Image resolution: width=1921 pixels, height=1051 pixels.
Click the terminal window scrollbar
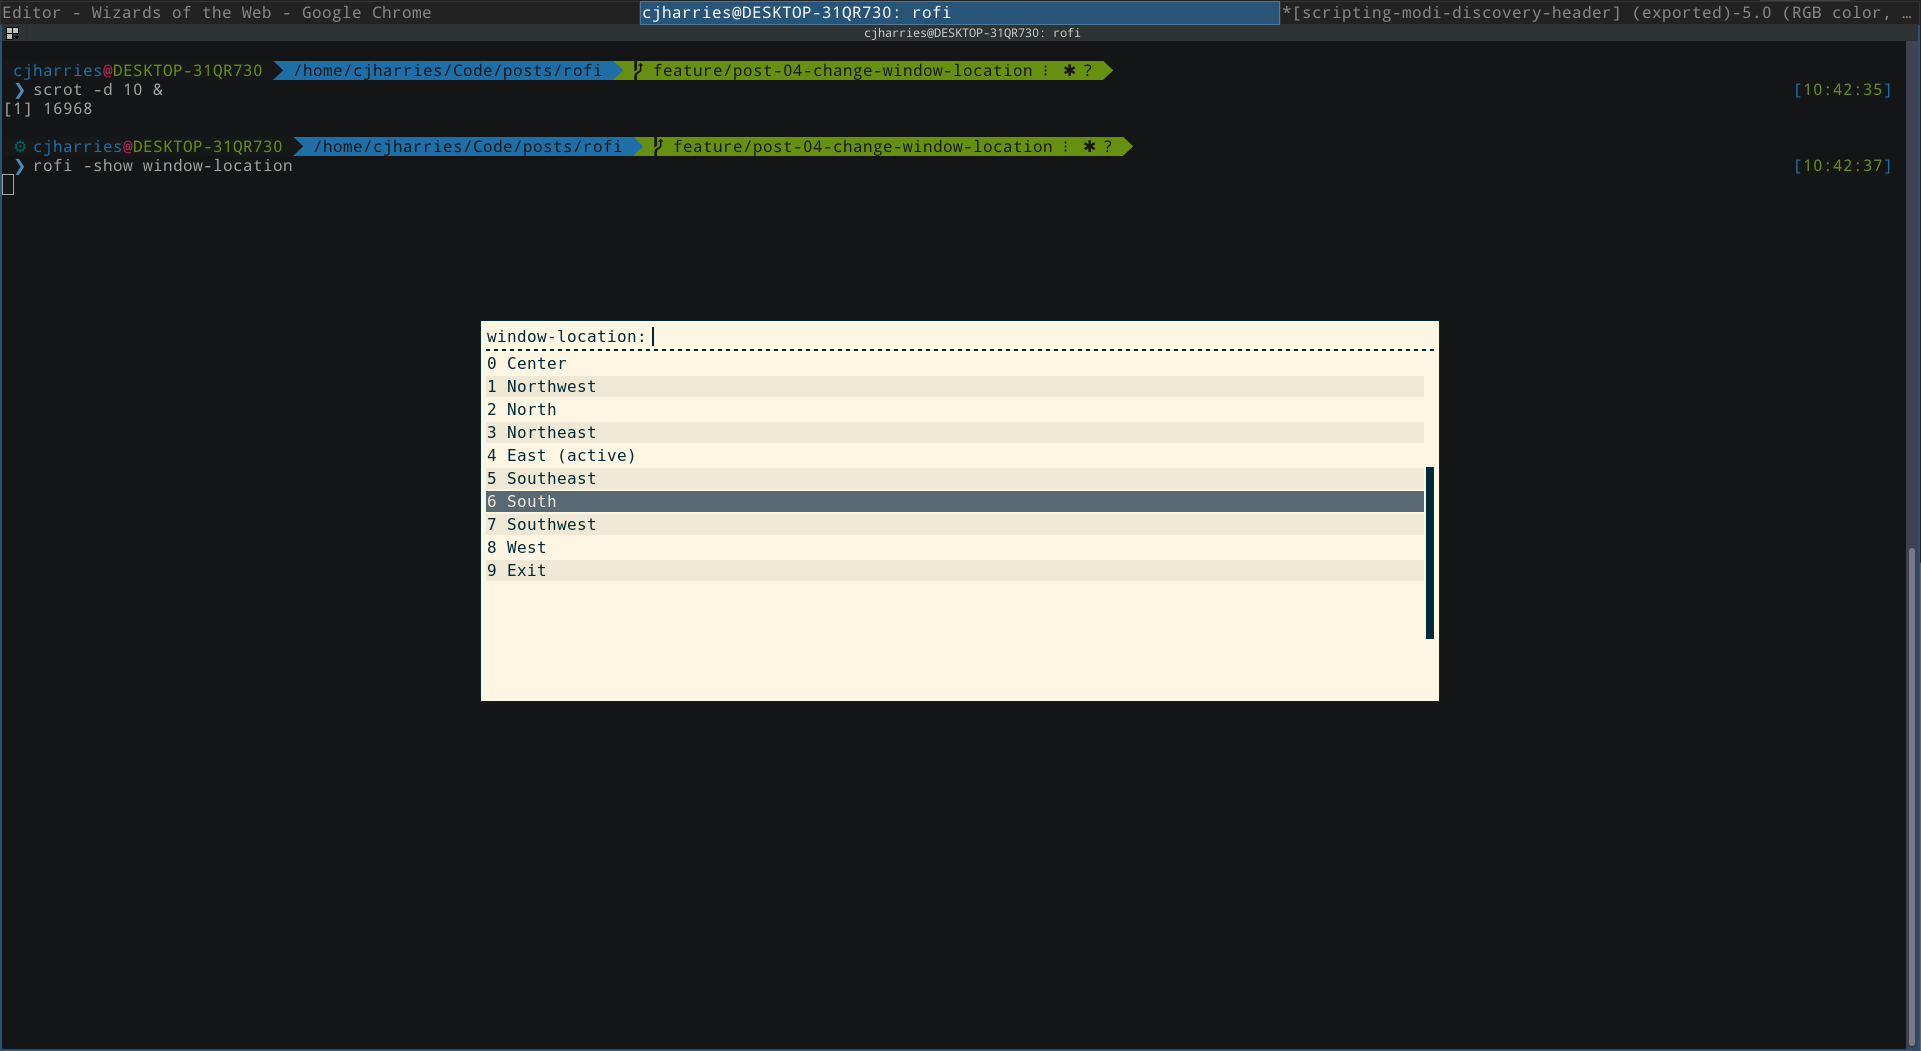1913,795
